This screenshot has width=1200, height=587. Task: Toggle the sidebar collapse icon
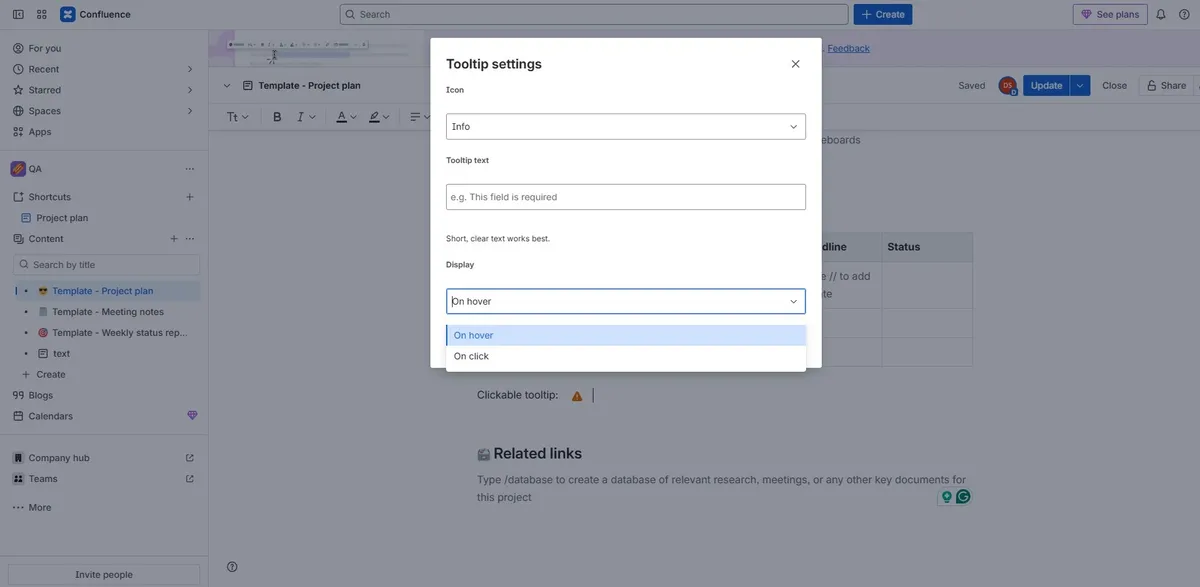pyautogui.click(x=18, y=14)
